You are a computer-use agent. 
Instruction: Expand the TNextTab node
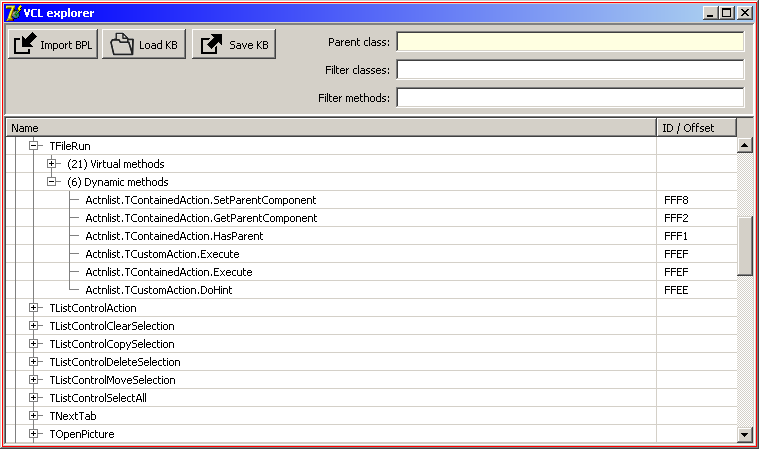click(33, 415)
